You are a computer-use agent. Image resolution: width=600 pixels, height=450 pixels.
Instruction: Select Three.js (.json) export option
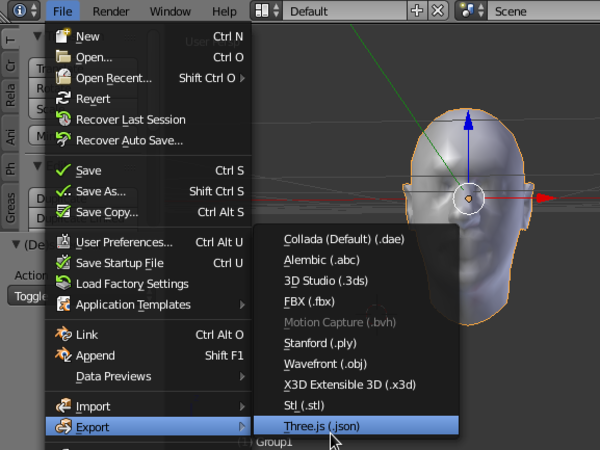pos(322,426)
